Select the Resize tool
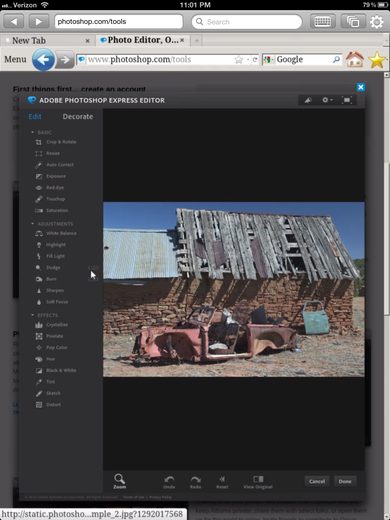The image size is (390, 520). [x=47, y=153]
